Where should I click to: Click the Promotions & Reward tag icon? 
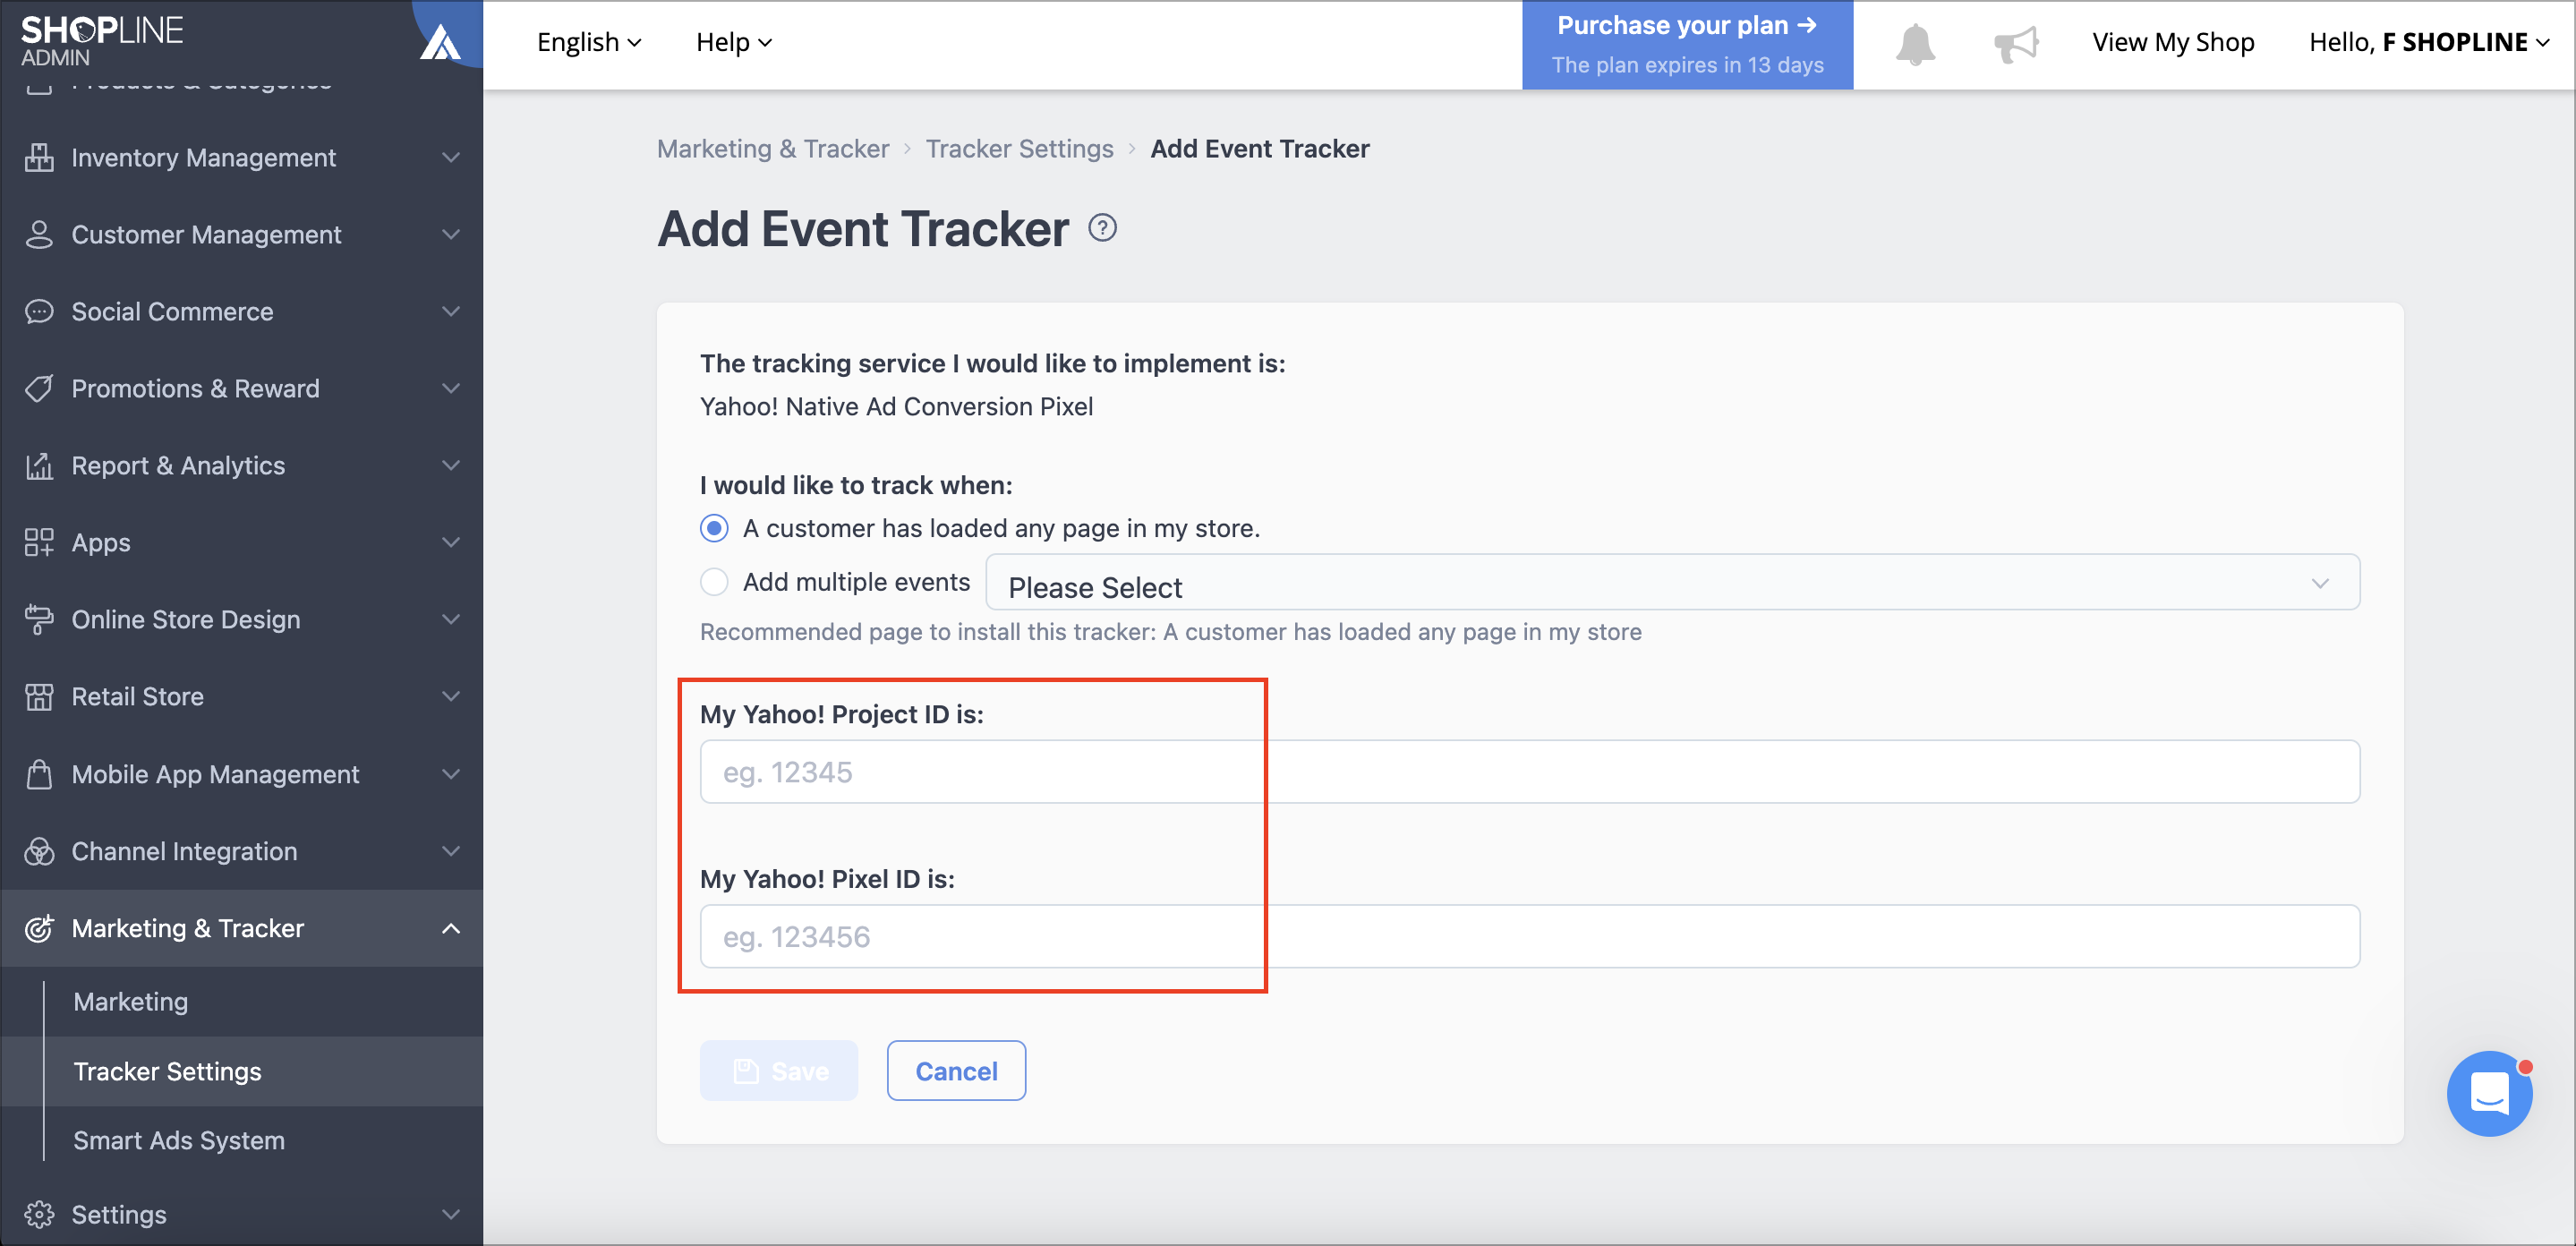(x=39, y=388)
